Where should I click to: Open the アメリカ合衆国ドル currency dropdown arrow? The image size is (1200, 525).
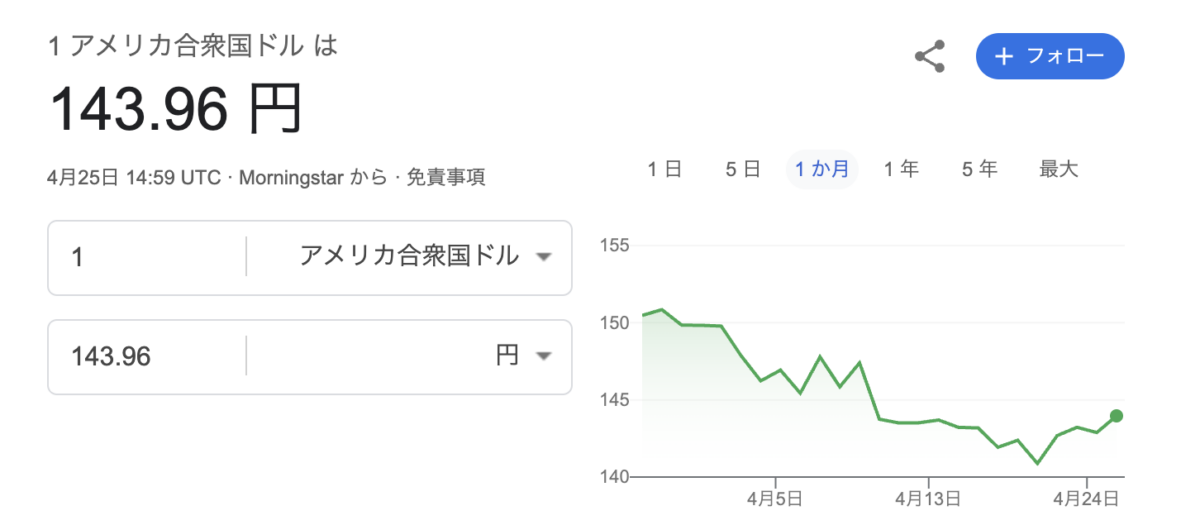[x=543, y=257]
